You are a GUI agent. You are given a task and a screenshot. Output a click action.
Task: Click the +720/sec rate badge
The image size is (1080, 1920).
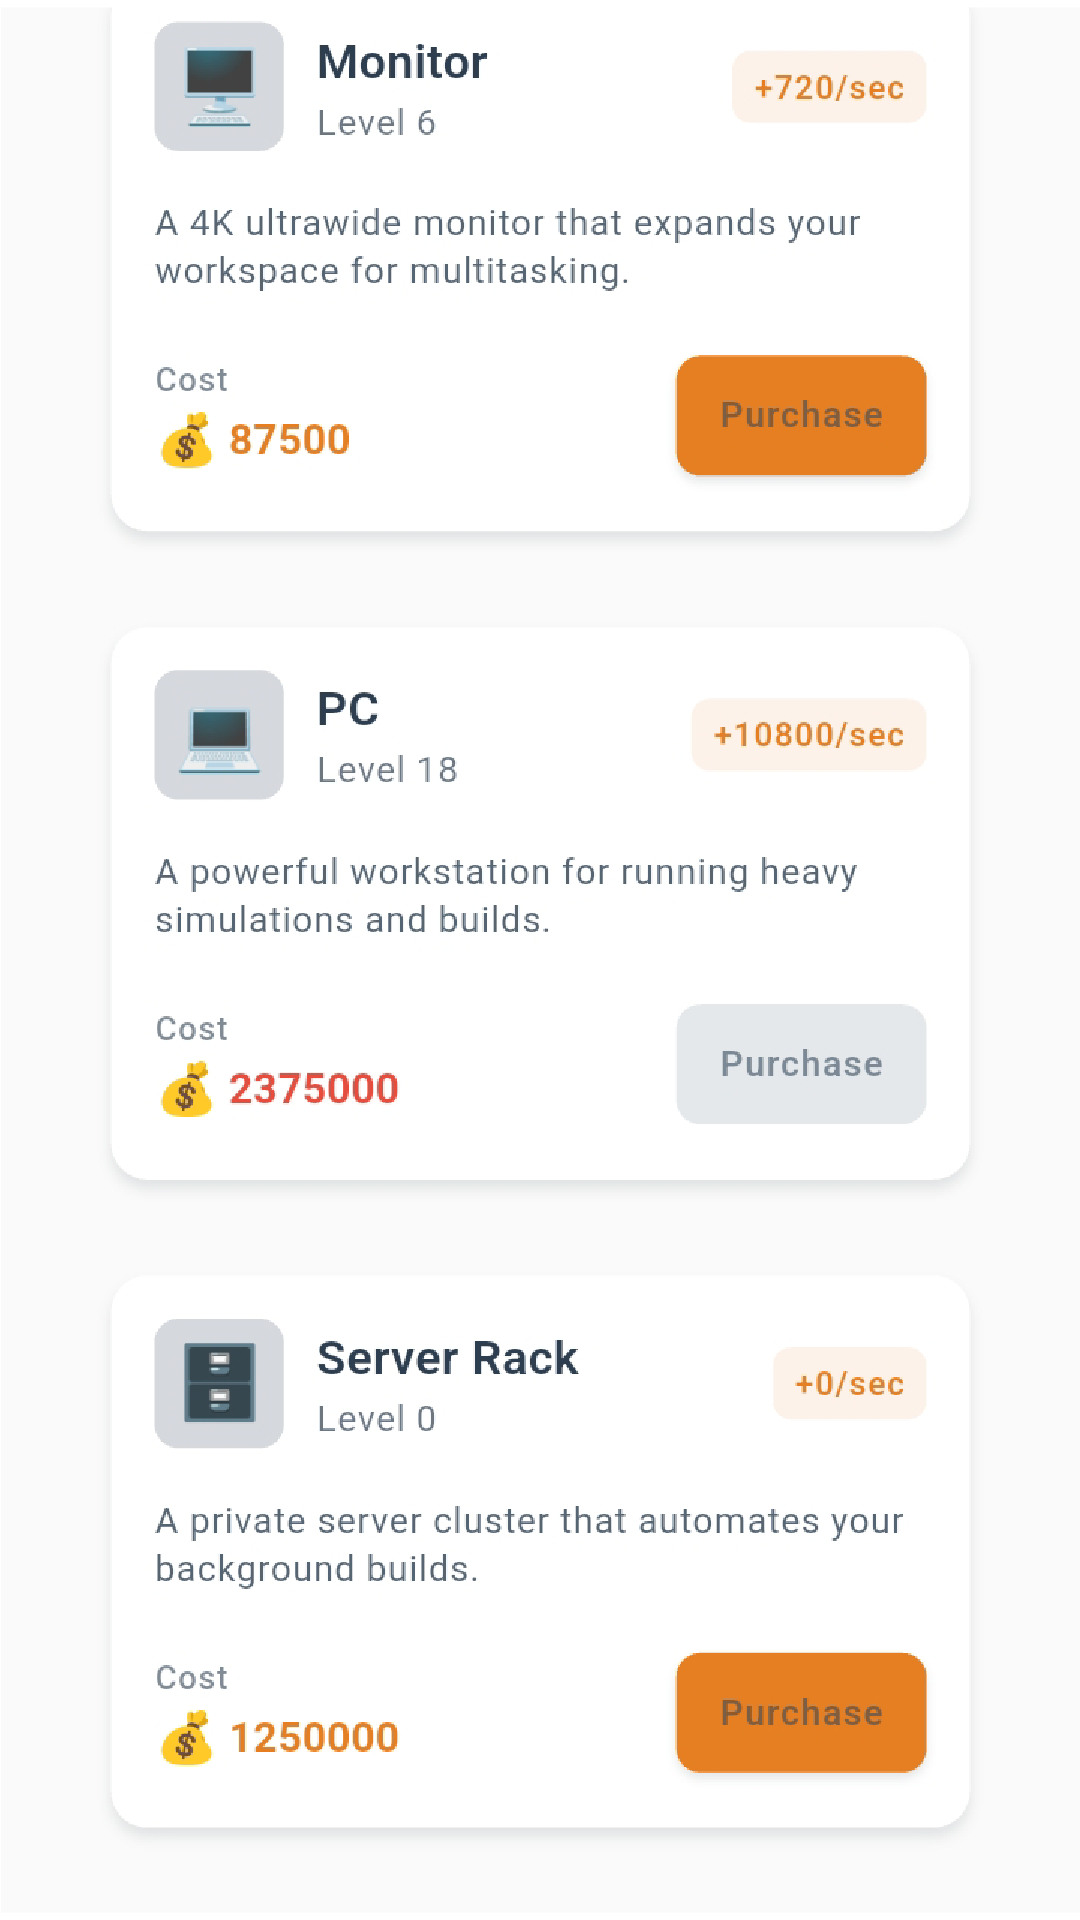(x=828, y=88)
